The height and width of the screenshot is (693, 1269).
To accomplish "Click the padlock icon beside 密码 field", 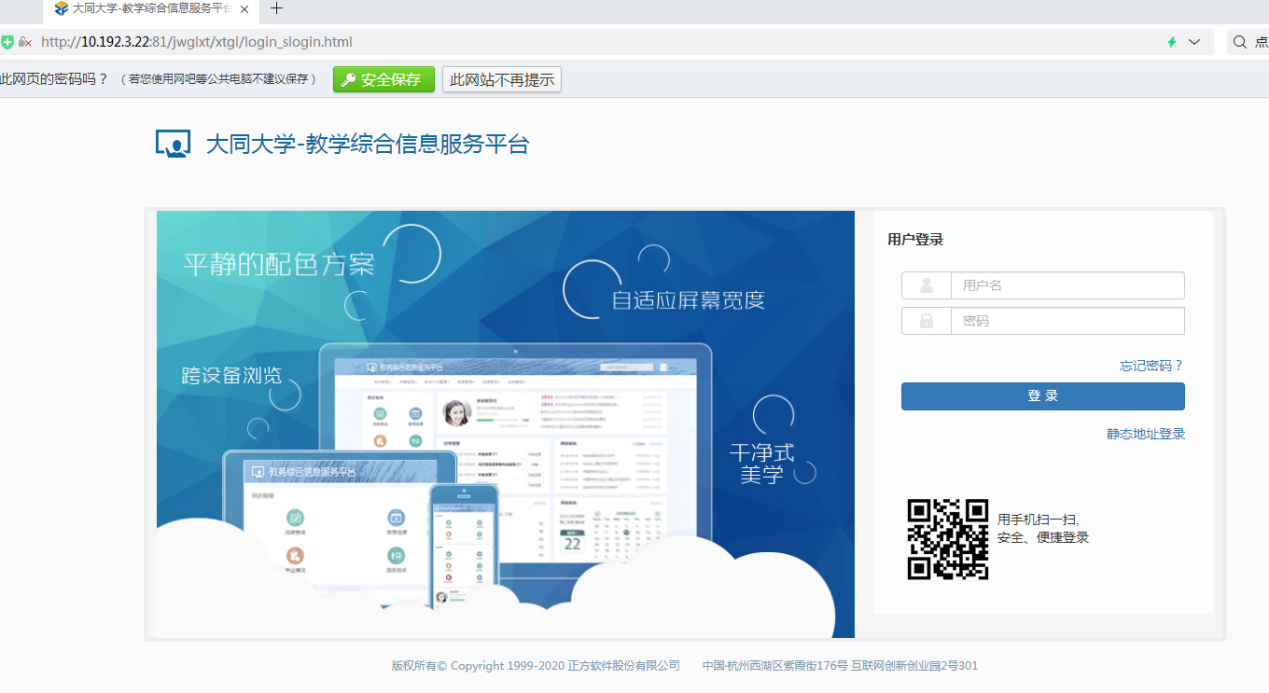I will 926,321.
